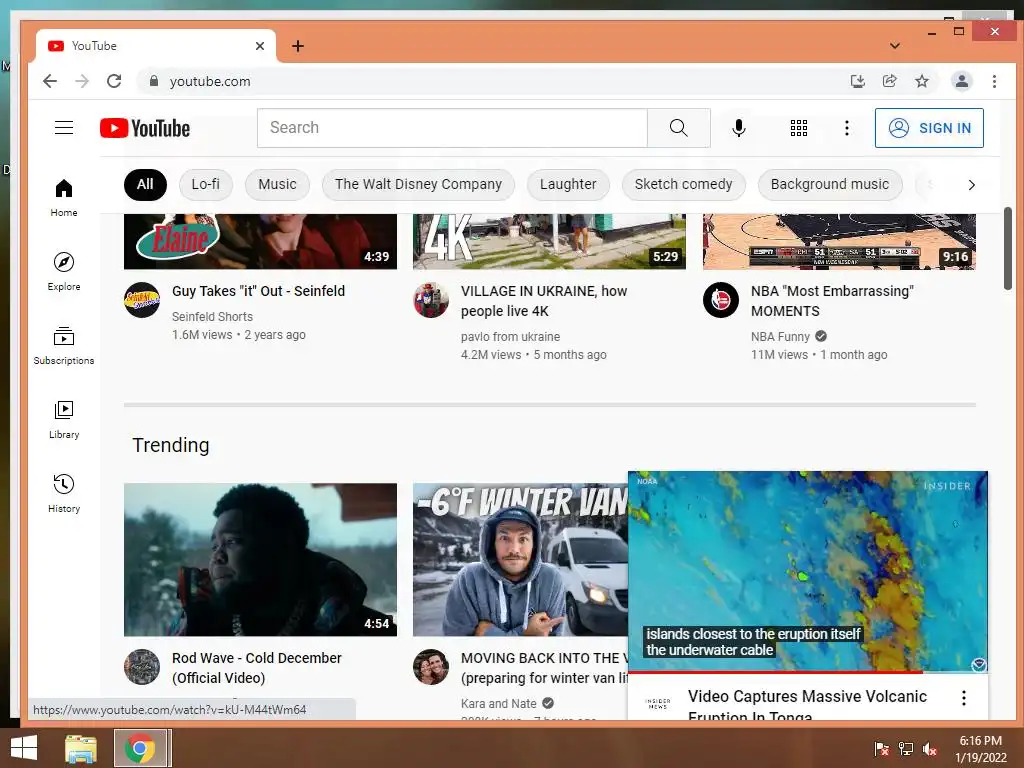Image resolution: width=1024 pixels, height=768 pixels.
Task: Open Seinfeld Shorts channel name link
Action: click(x=212, y=317)
